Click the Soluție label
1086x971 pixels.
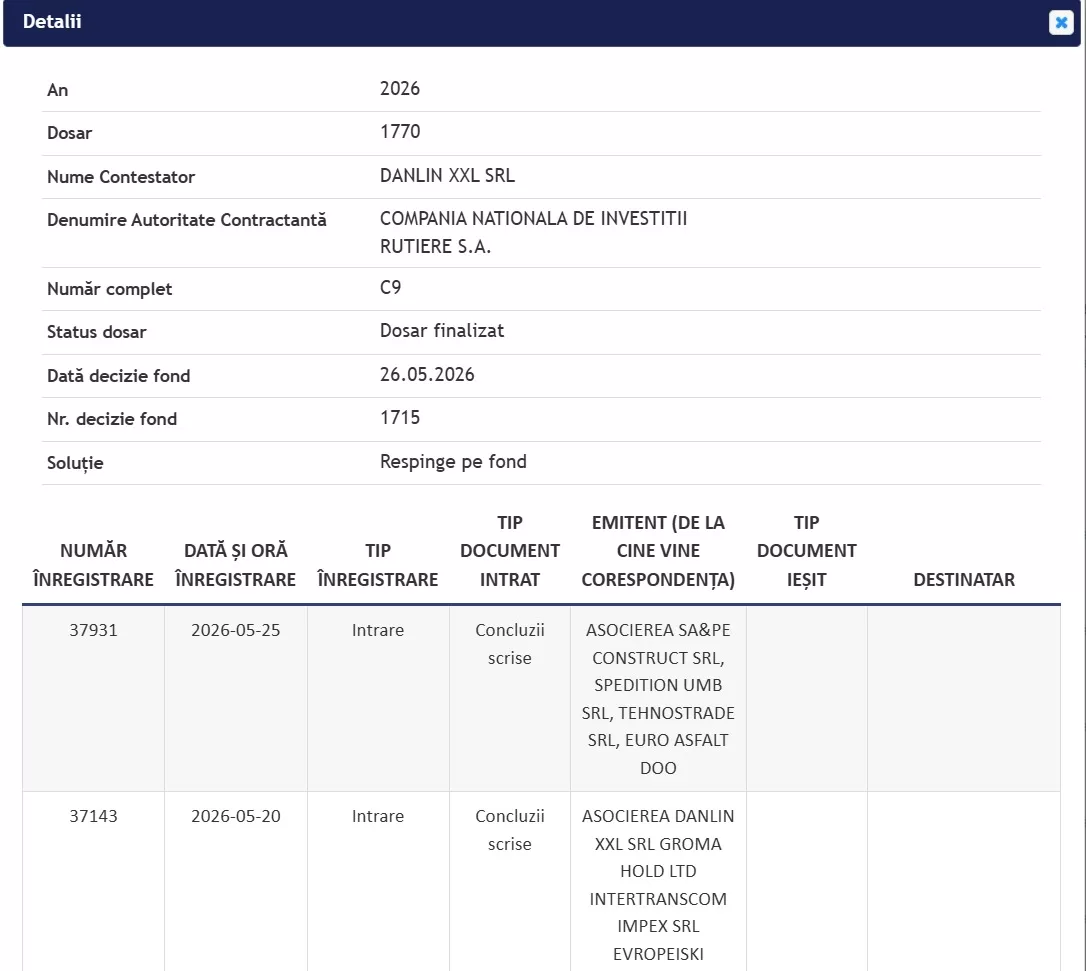point(75,463)
